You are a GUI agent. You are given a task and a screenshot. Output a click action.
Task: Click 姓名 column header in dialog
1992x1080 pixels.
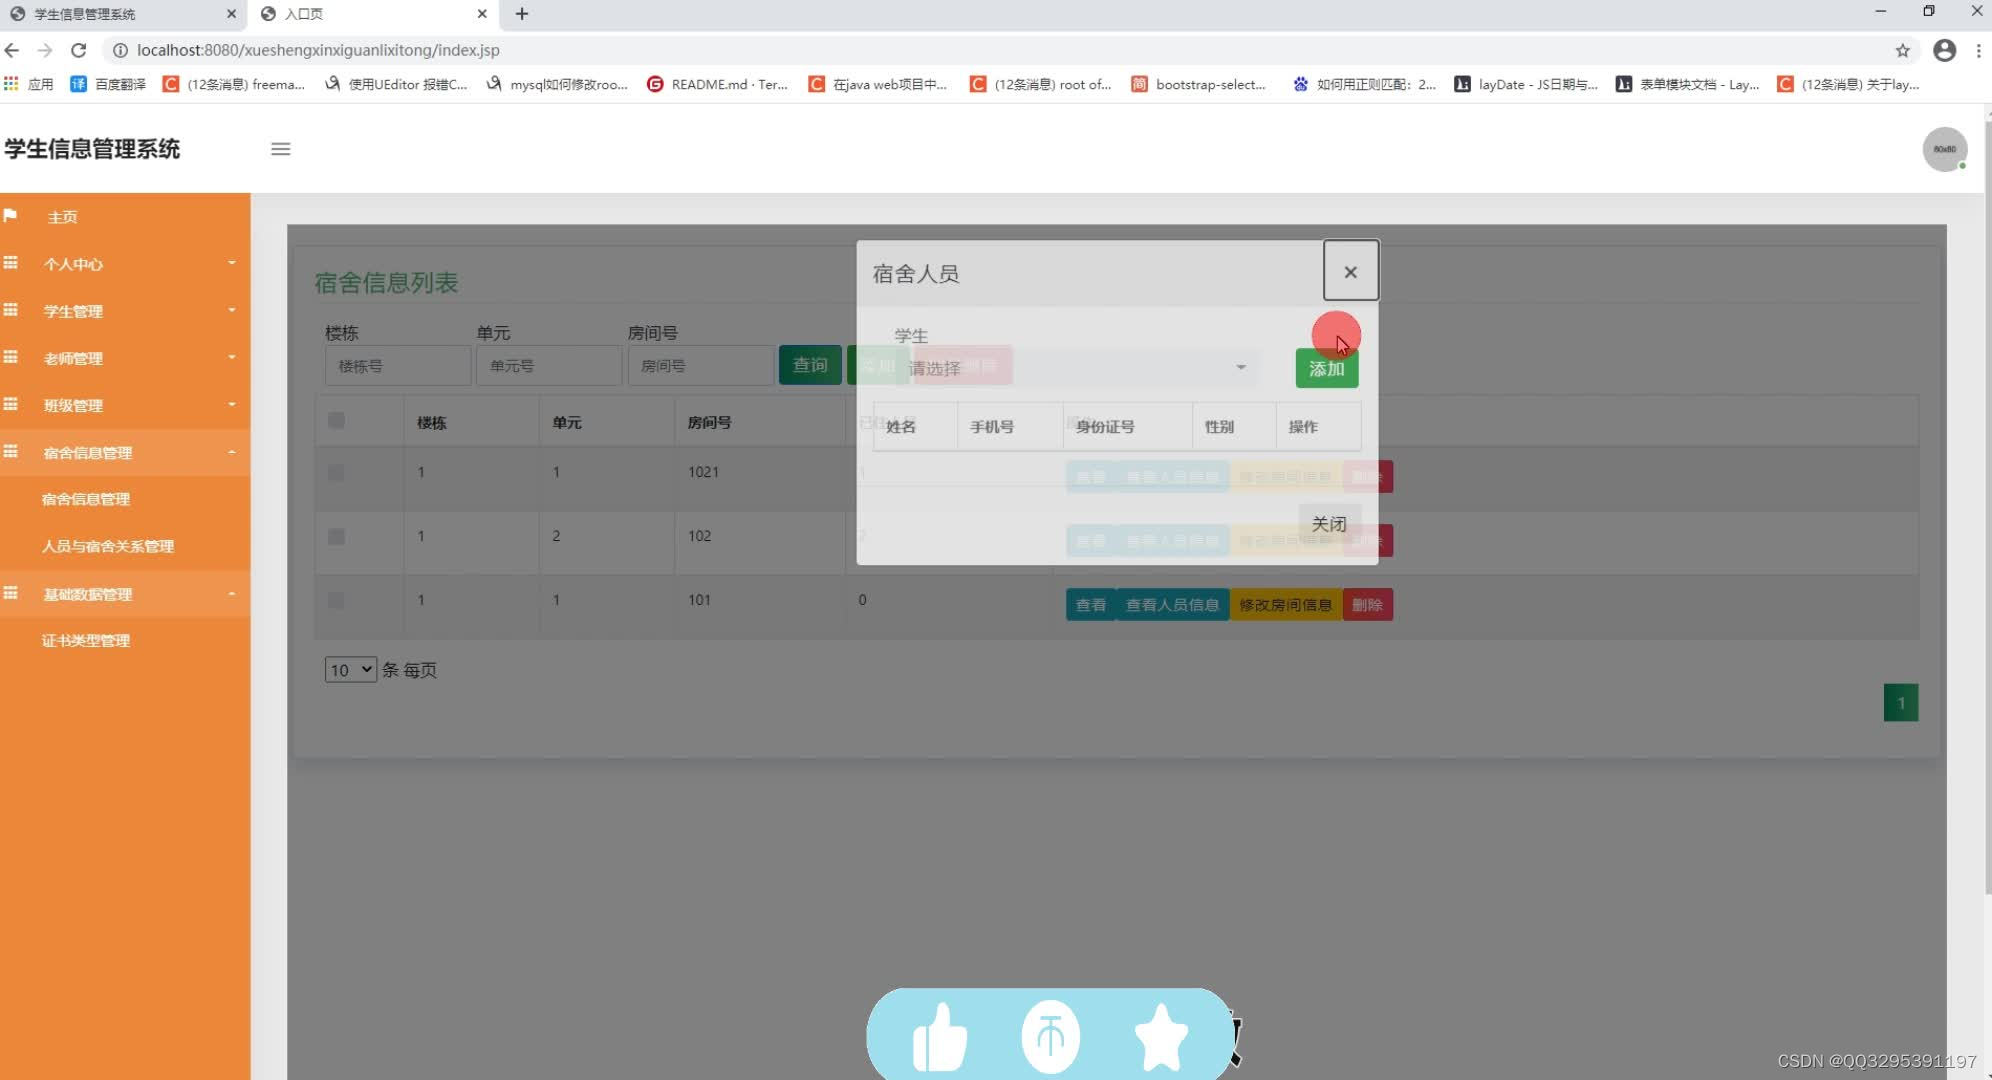[901, 427]
